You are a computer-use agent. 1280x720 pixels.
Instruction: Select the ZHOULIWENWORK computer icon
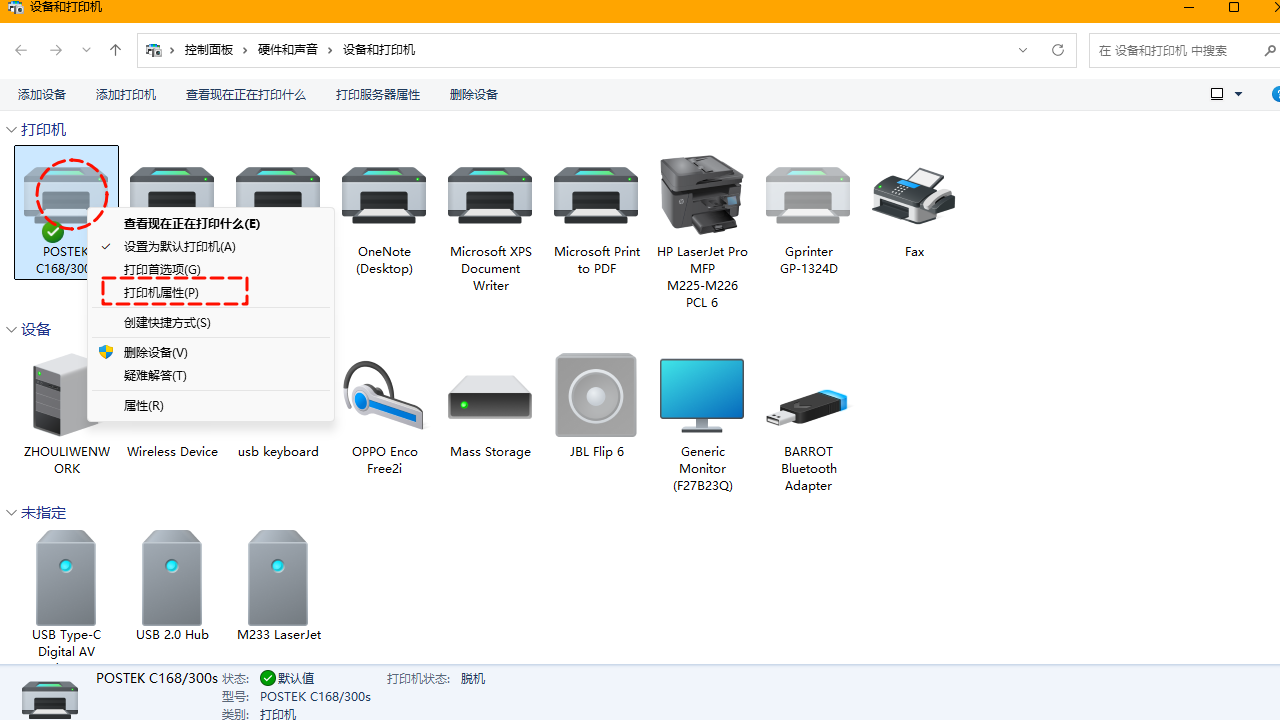click(66, 414)
